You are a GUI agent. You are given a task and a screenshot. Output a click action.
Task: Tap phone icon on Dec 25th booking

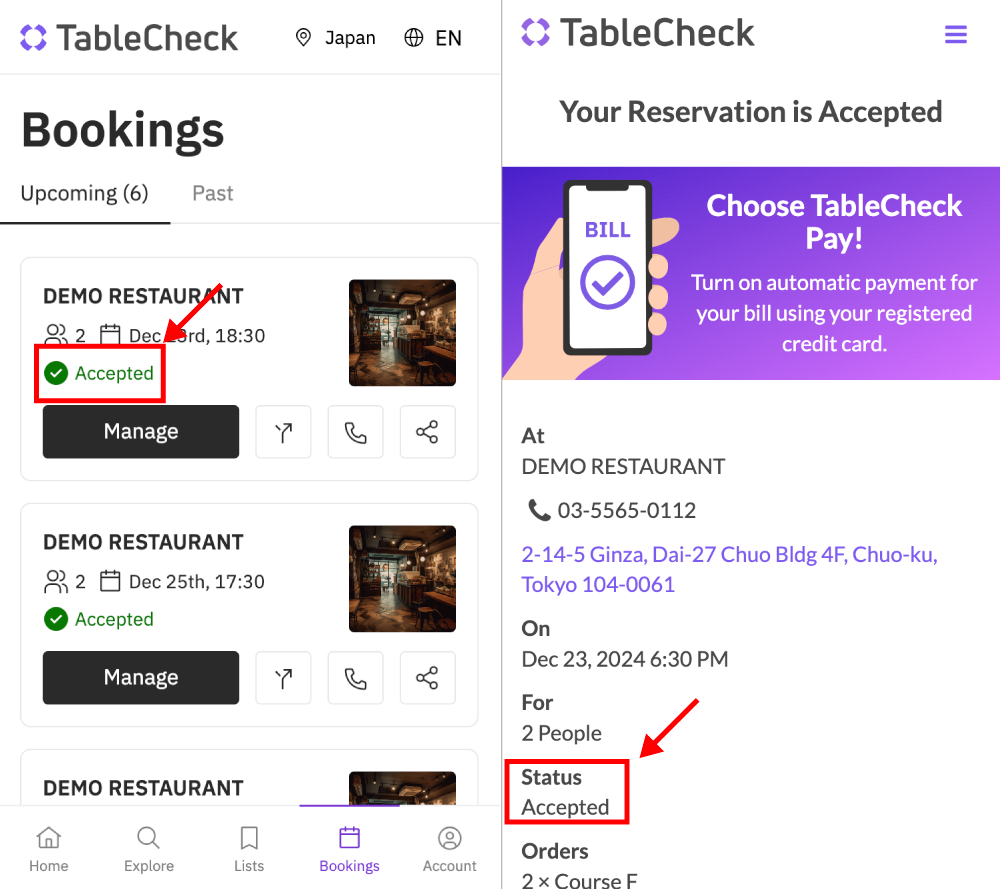click(355, 678)
